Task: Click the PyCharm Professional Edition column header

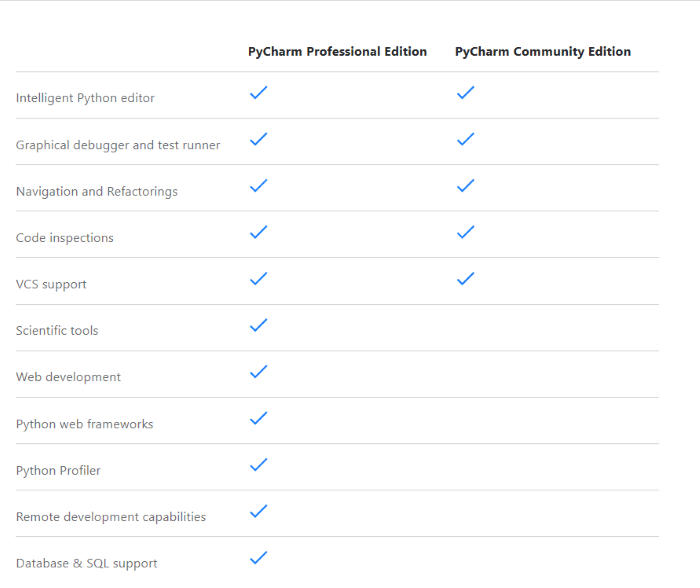Action: click(337, 52)
